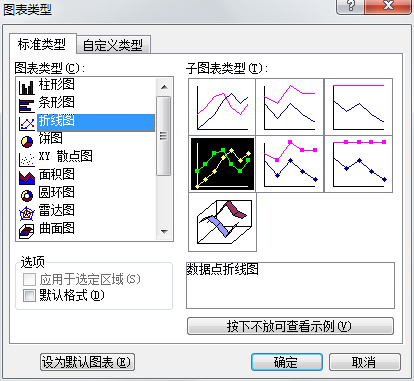414x381 pixels.
Task: Select highlighted line with markers sub-type
Action: click(222, 164)
